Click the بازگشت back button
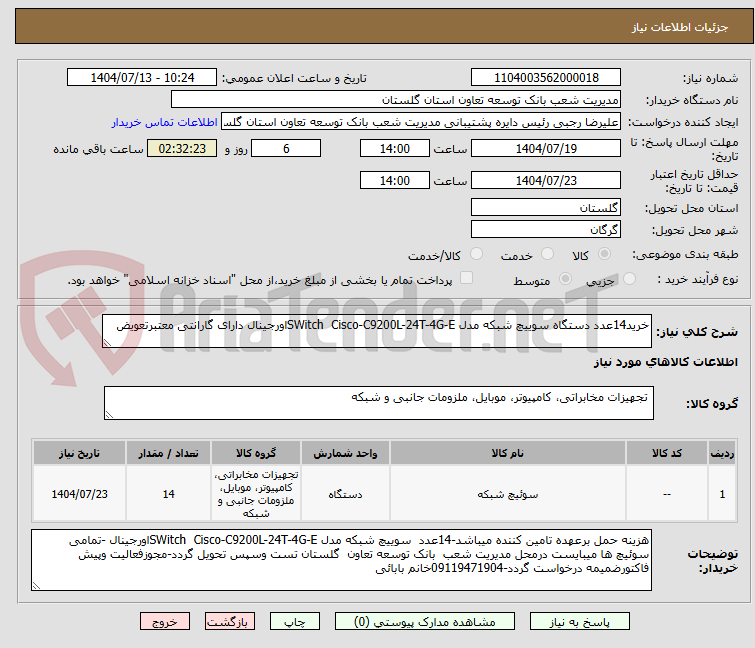The height and width of the screenshot is (648, 755). (230, 622)
